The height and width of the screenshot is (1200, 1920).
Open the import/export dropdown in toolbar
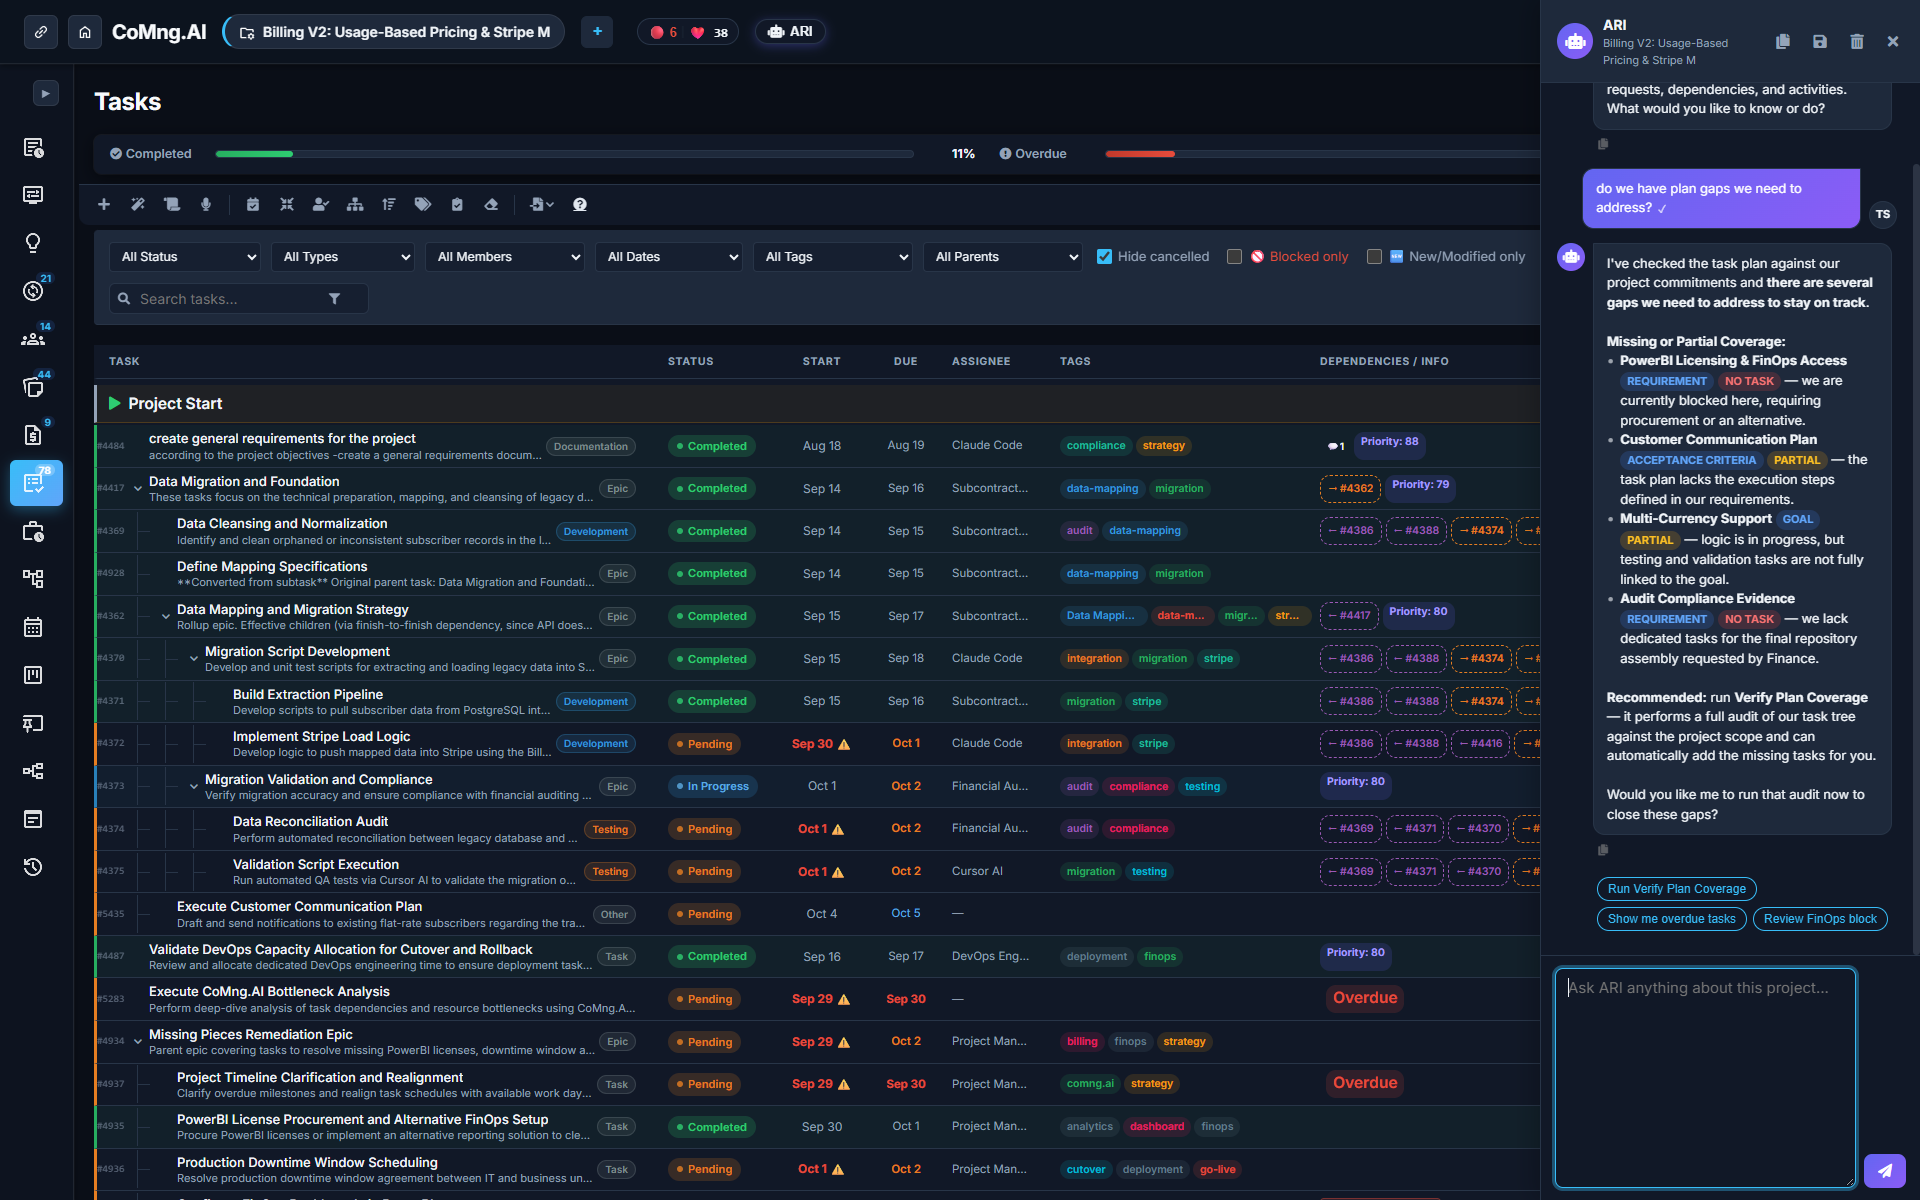pyautogui.click(x=541, y=204)
